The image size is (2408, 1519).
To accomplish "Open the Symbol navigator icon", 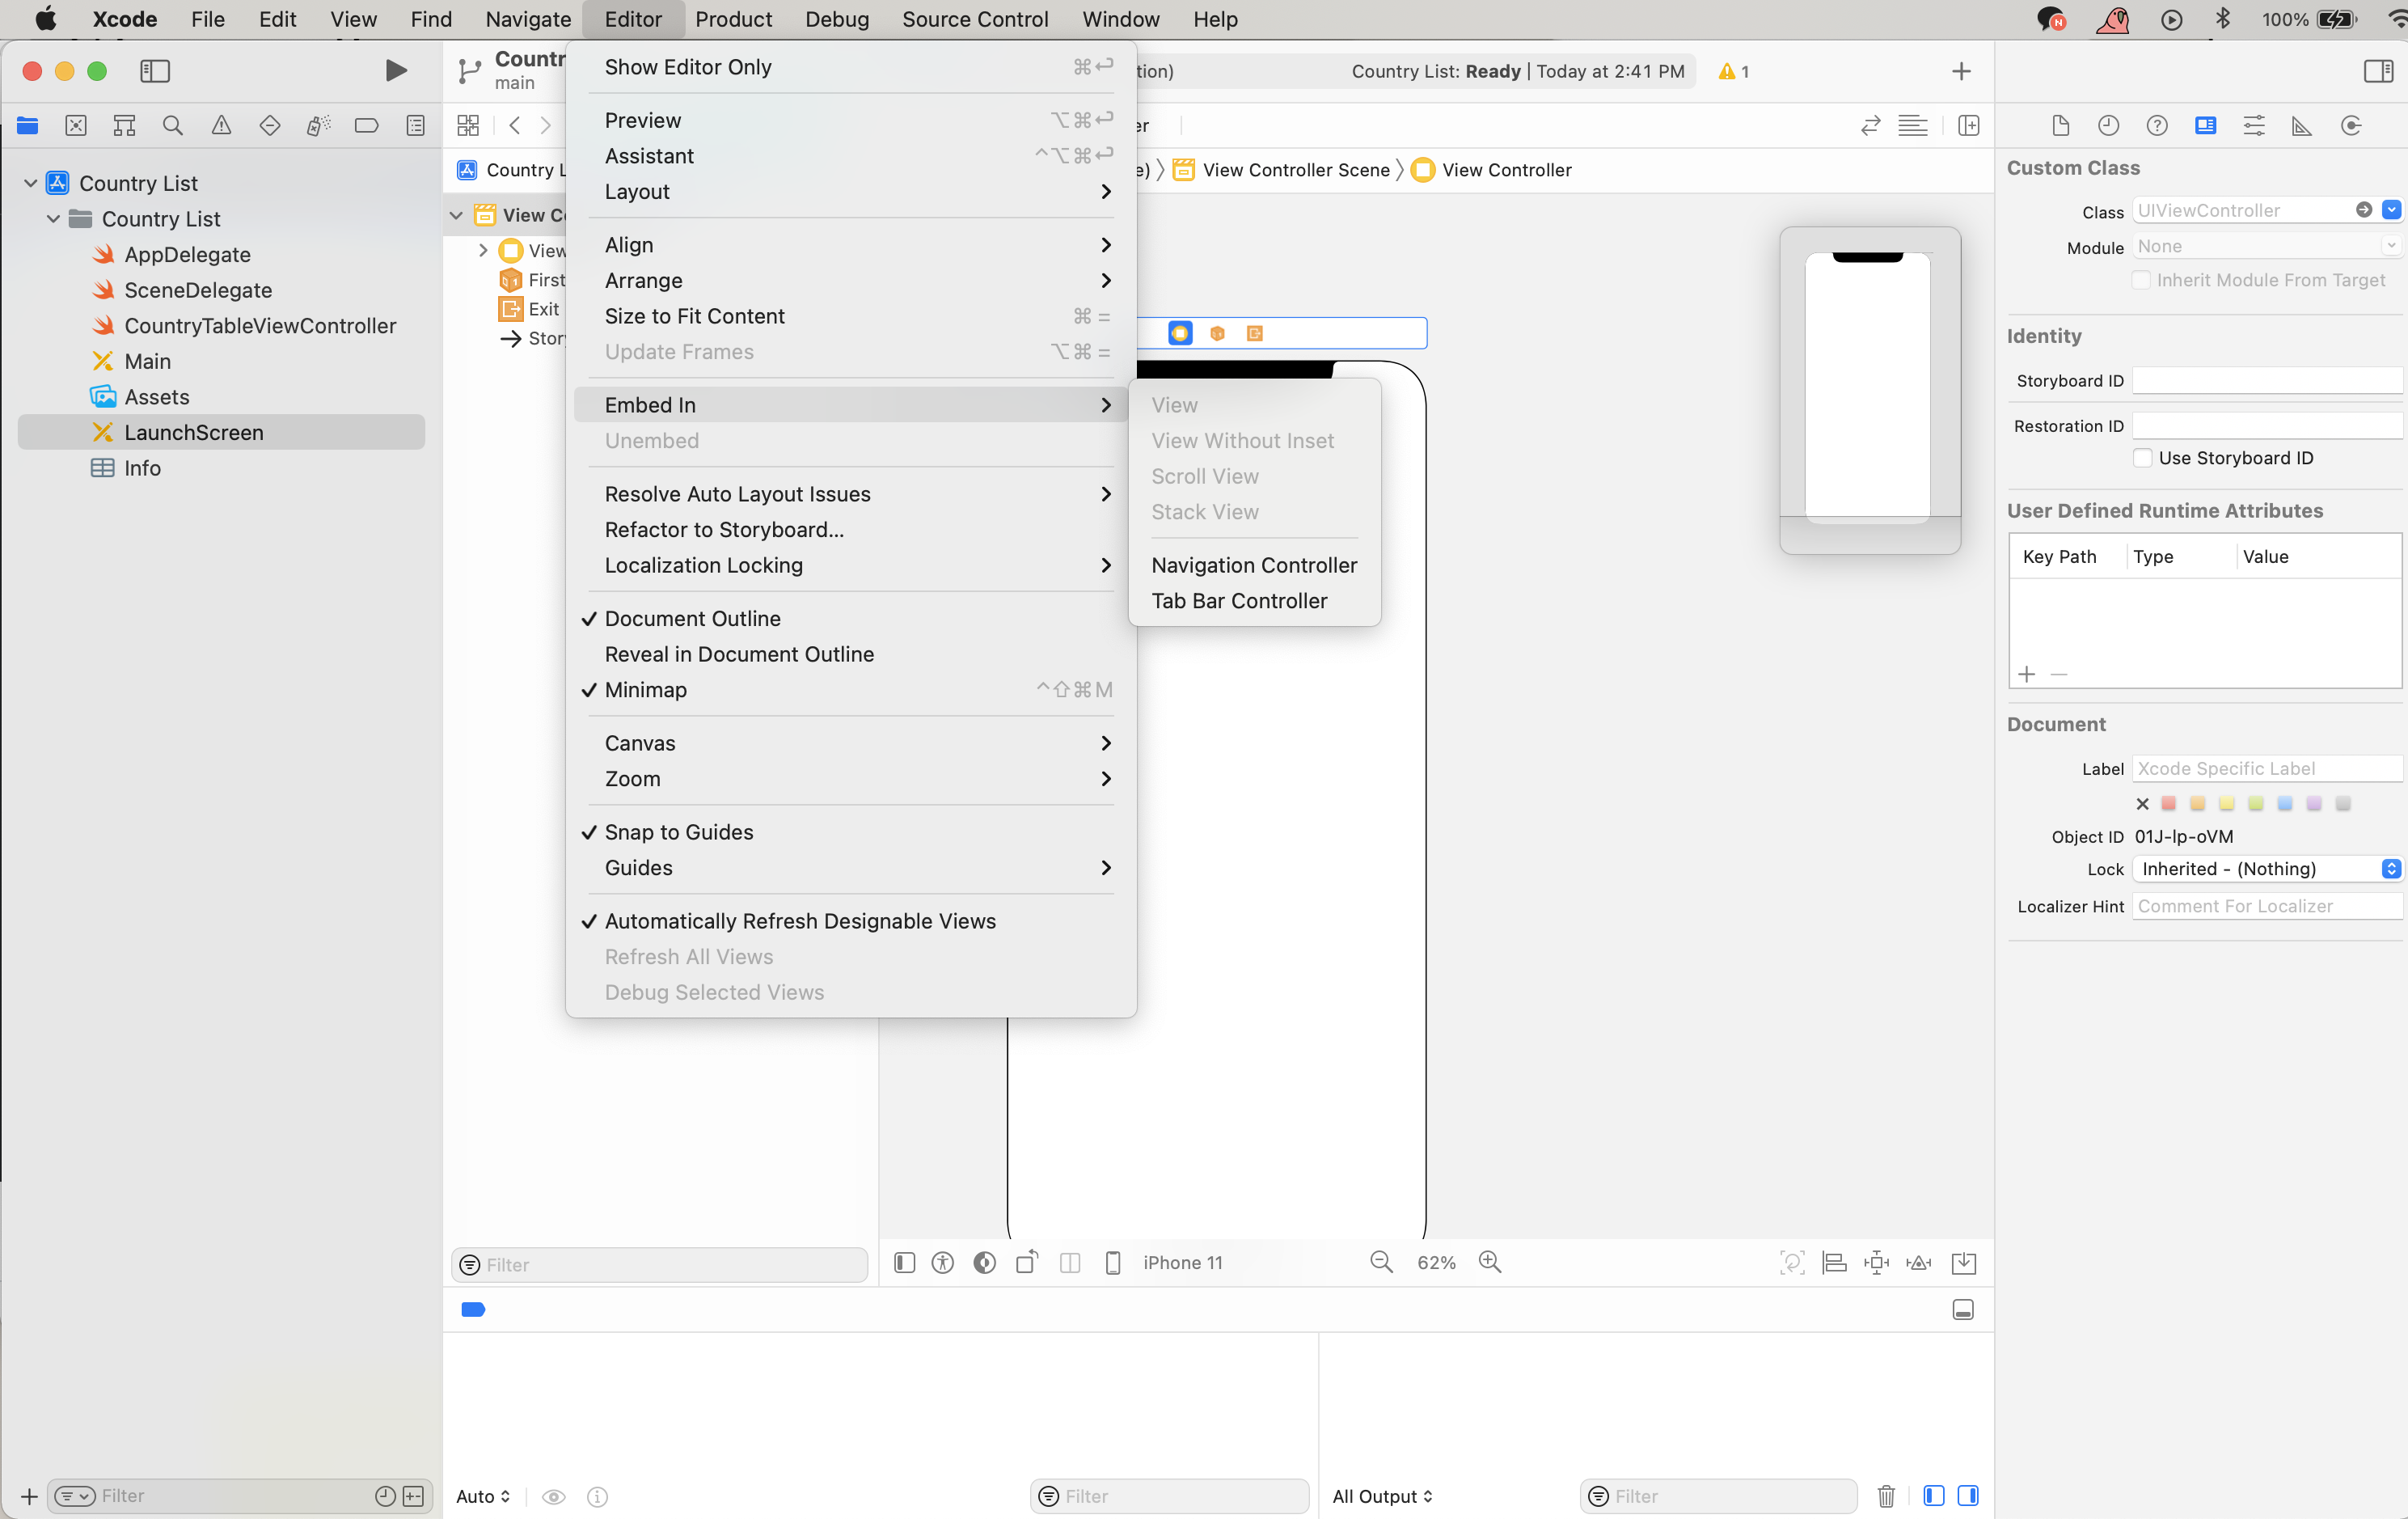I will (124, 125).
